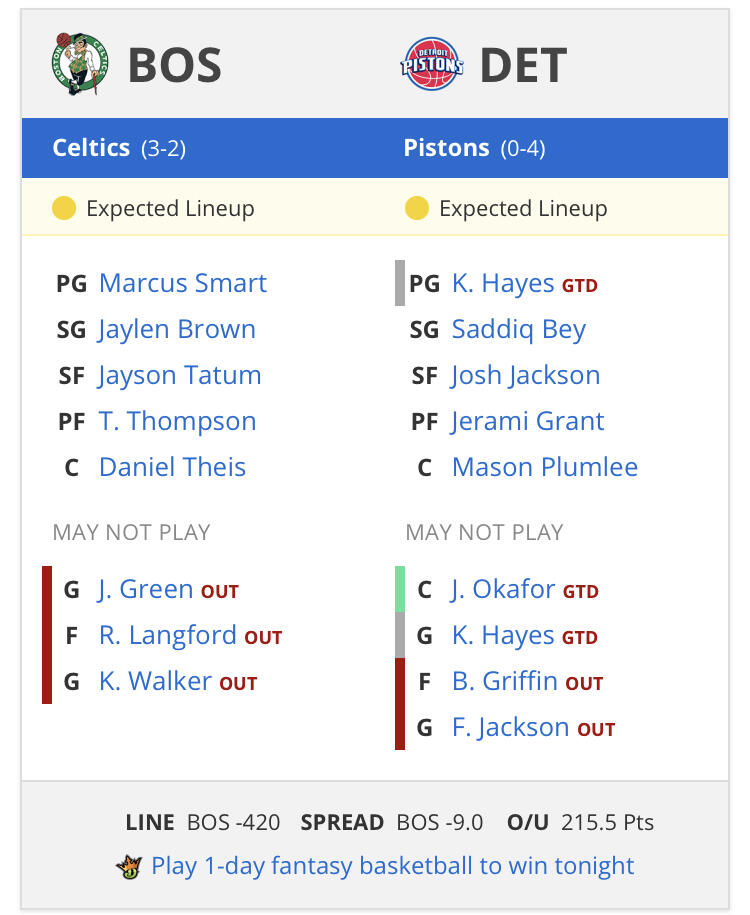Screen dimensions: 750x915
Task: Click the Boston Celtics logo
Action: click(x=80, y=64)
